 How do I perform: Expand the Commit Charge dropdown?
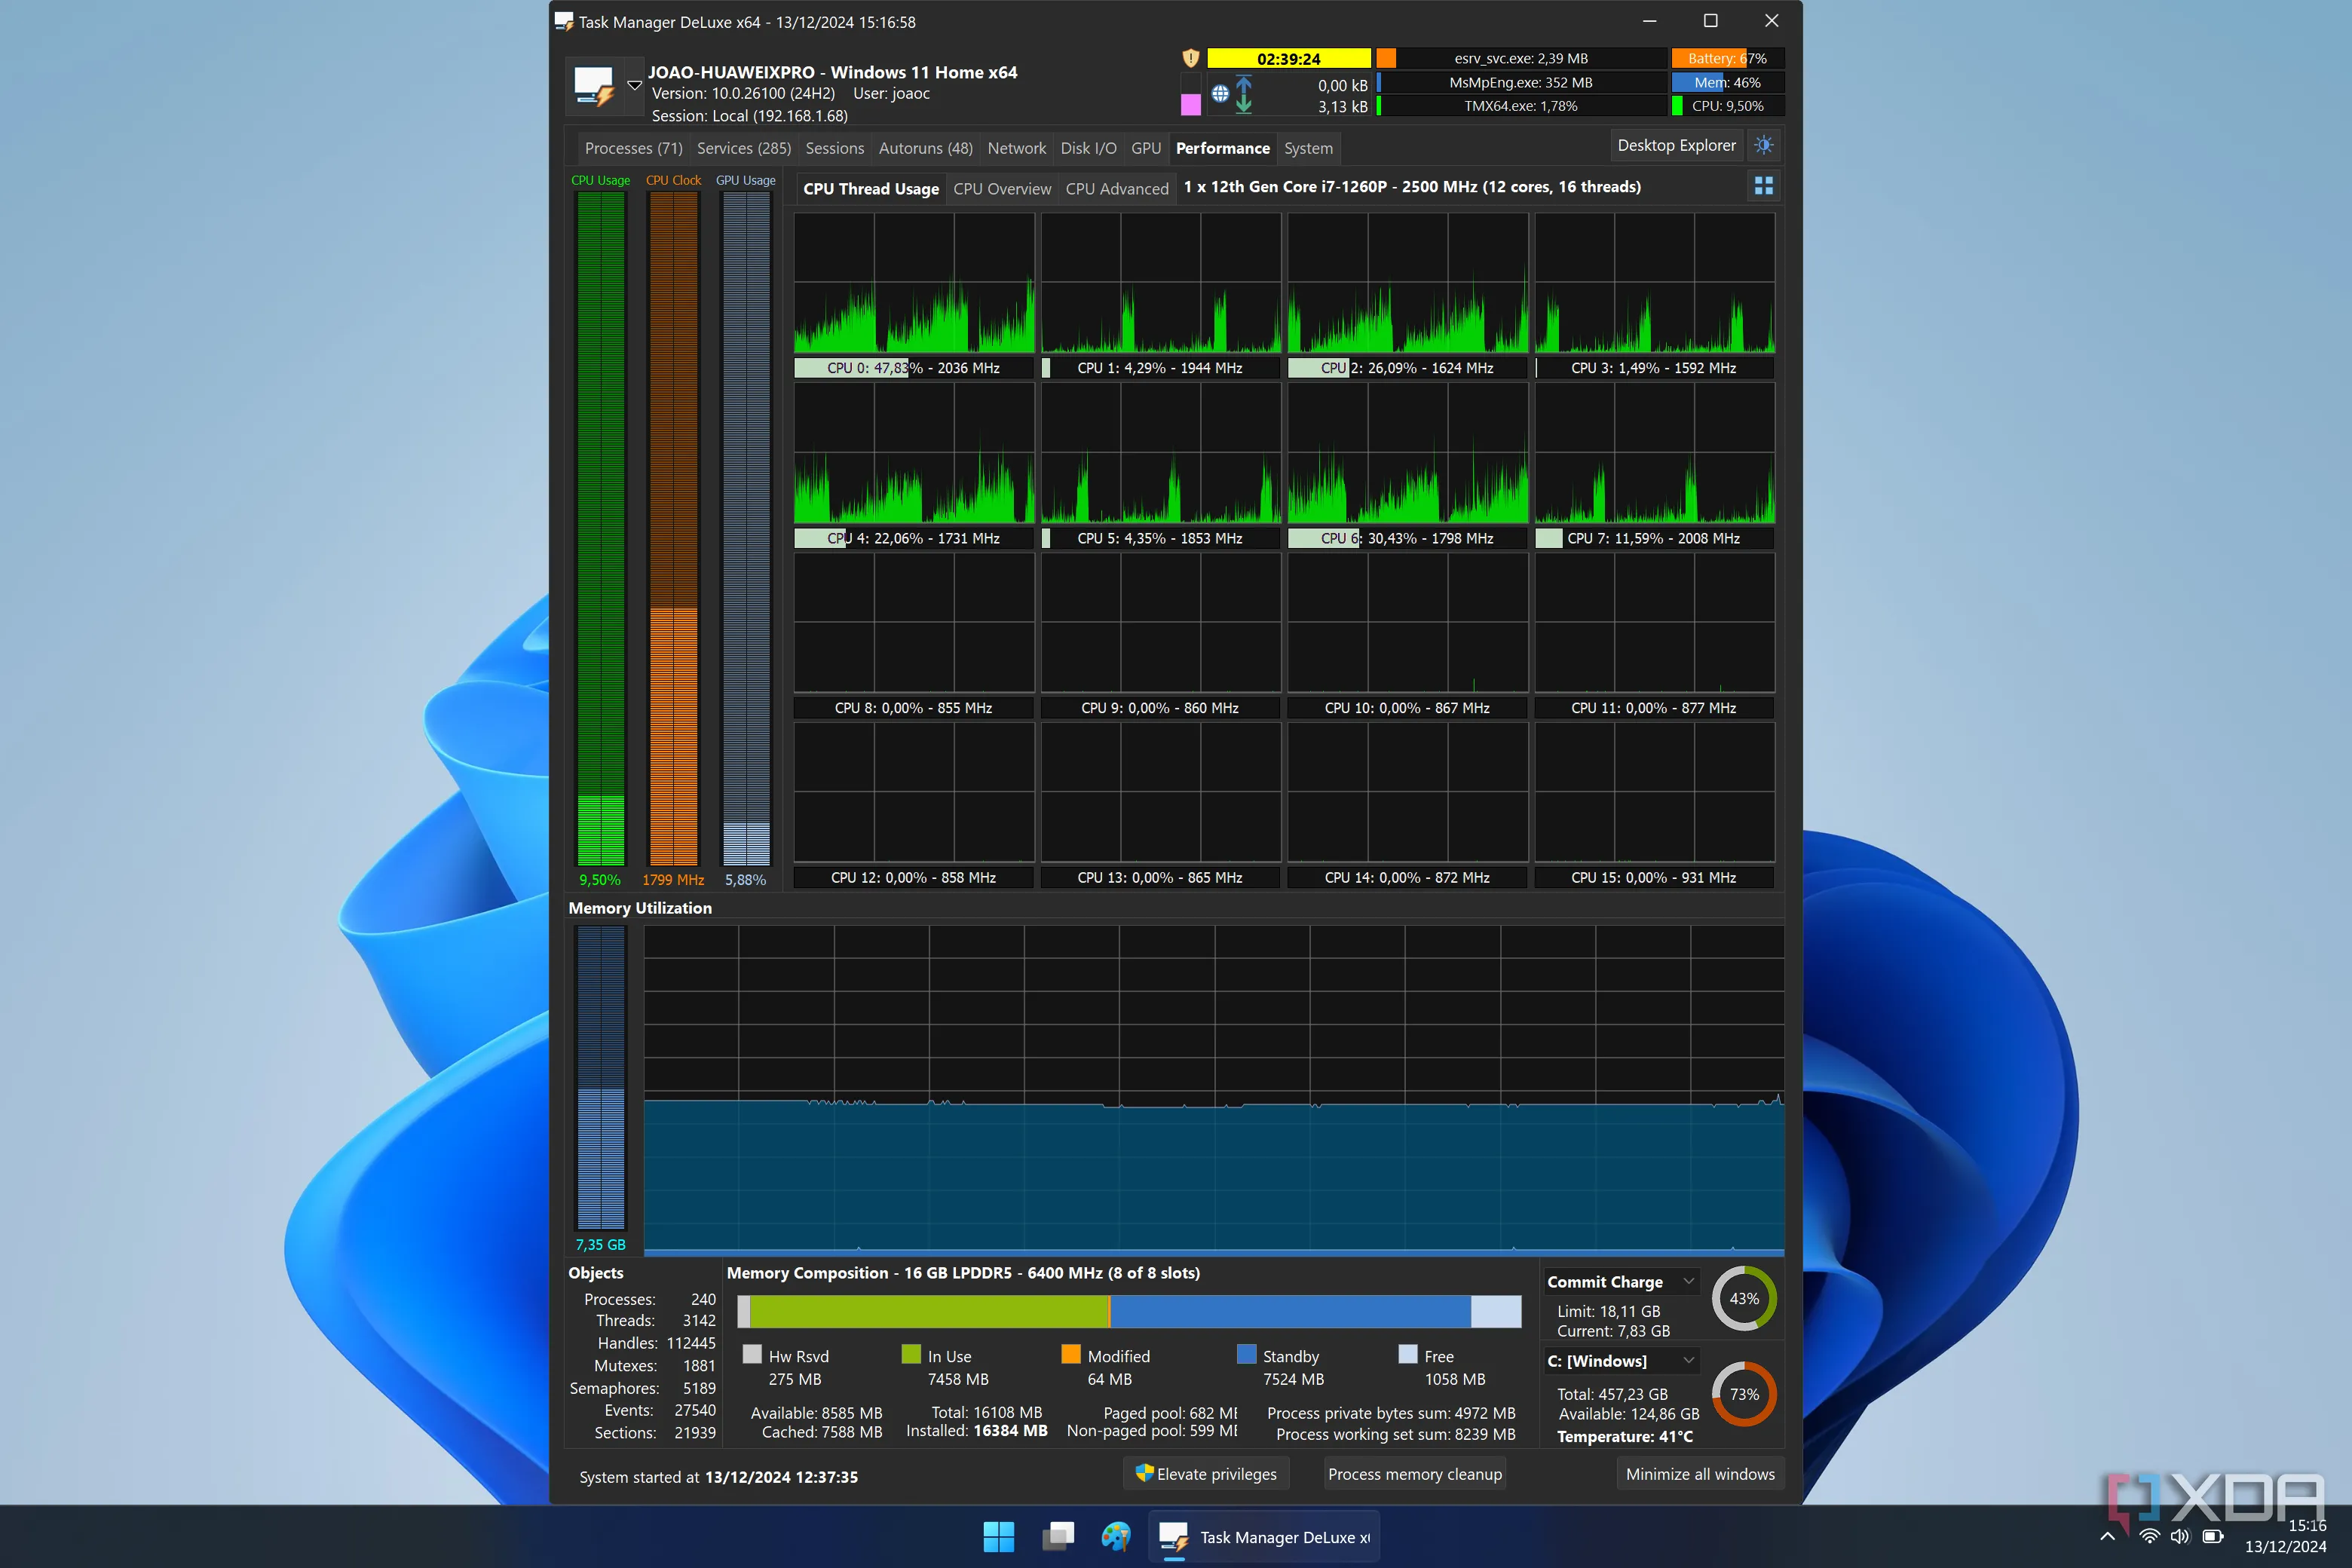1688,1281
